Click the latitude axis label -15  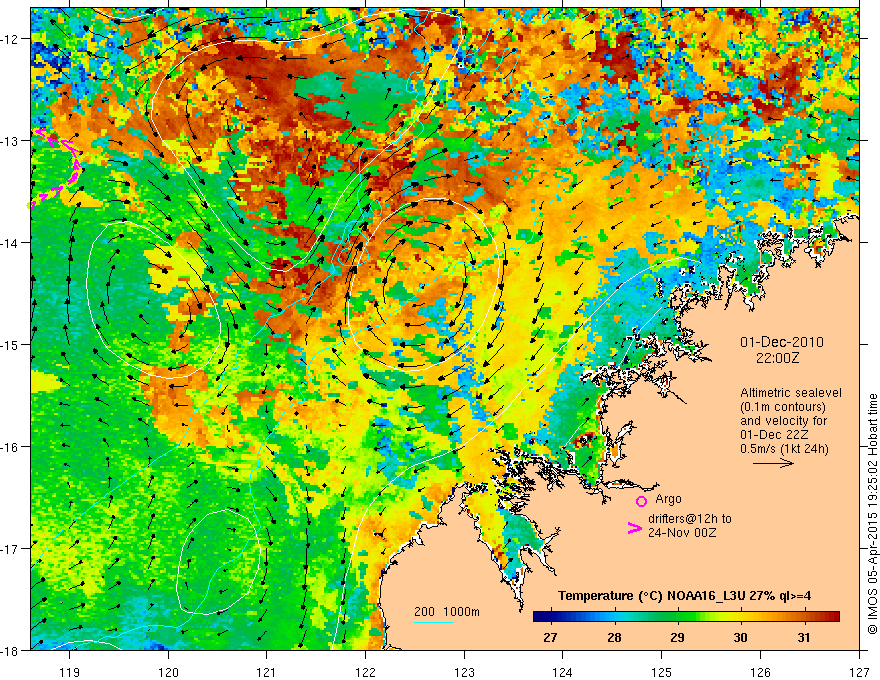(10, 344)
